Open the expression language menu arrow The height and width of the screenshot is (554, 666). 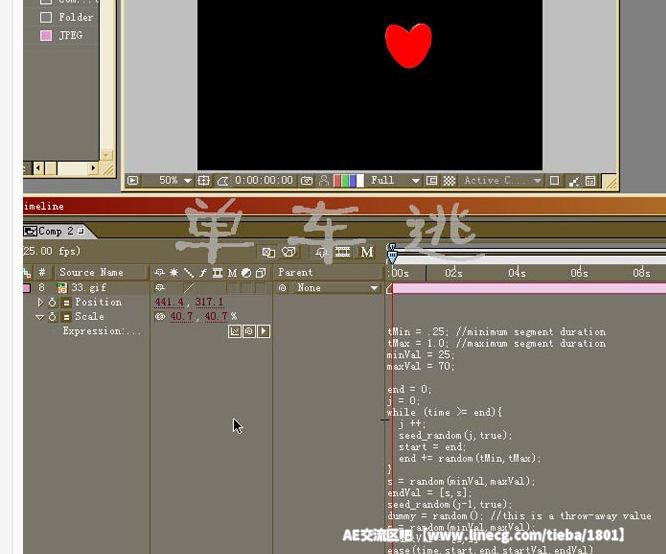[263, 331]
